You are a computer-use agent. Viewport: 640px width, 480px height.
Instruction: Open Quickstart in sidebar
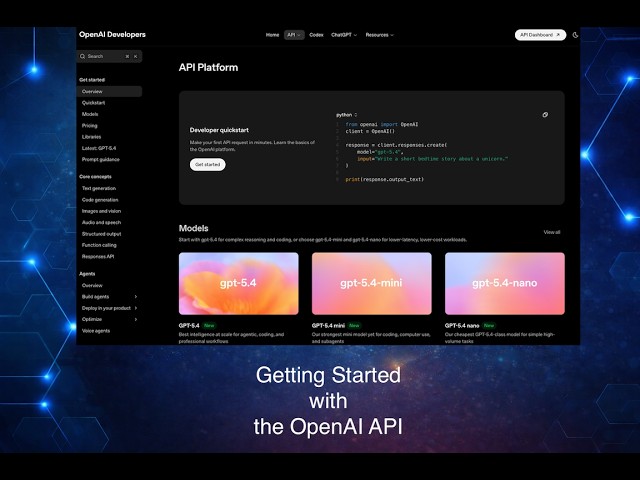click(x=93, y=103)
